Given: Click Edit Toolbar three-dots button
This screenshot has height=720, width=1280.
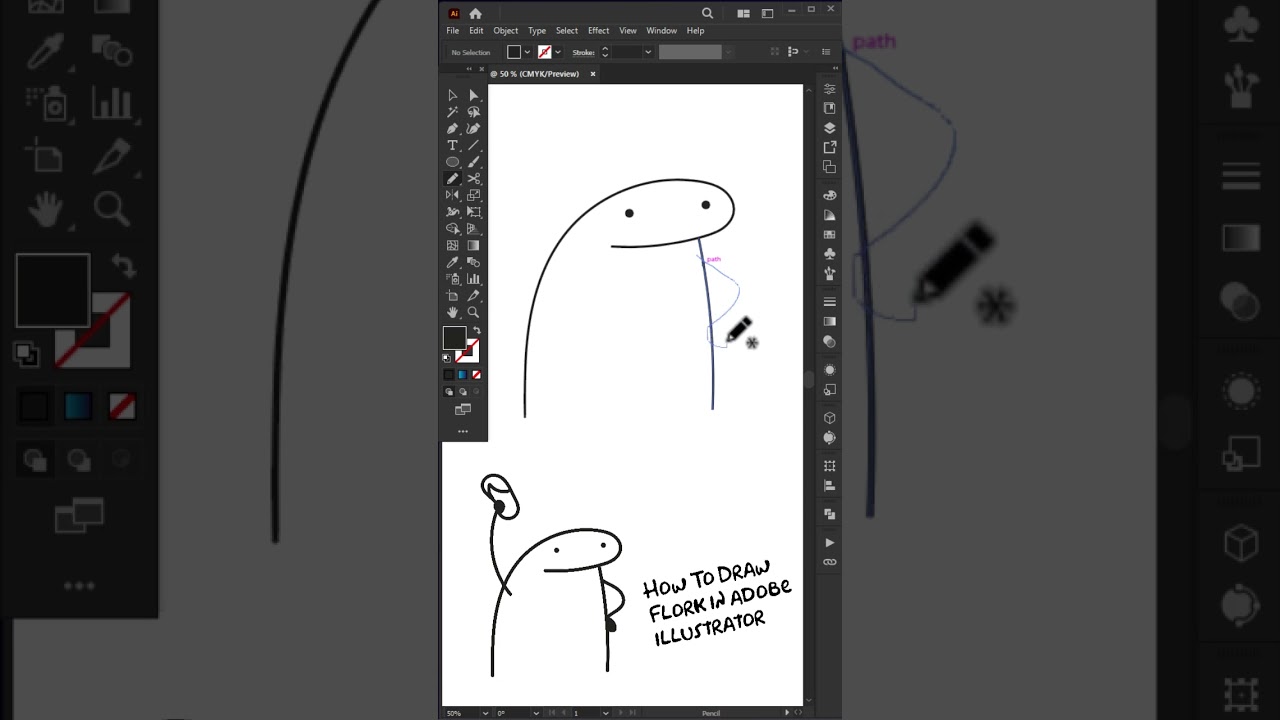Looking at the screenshot, I should pos(463,431).
